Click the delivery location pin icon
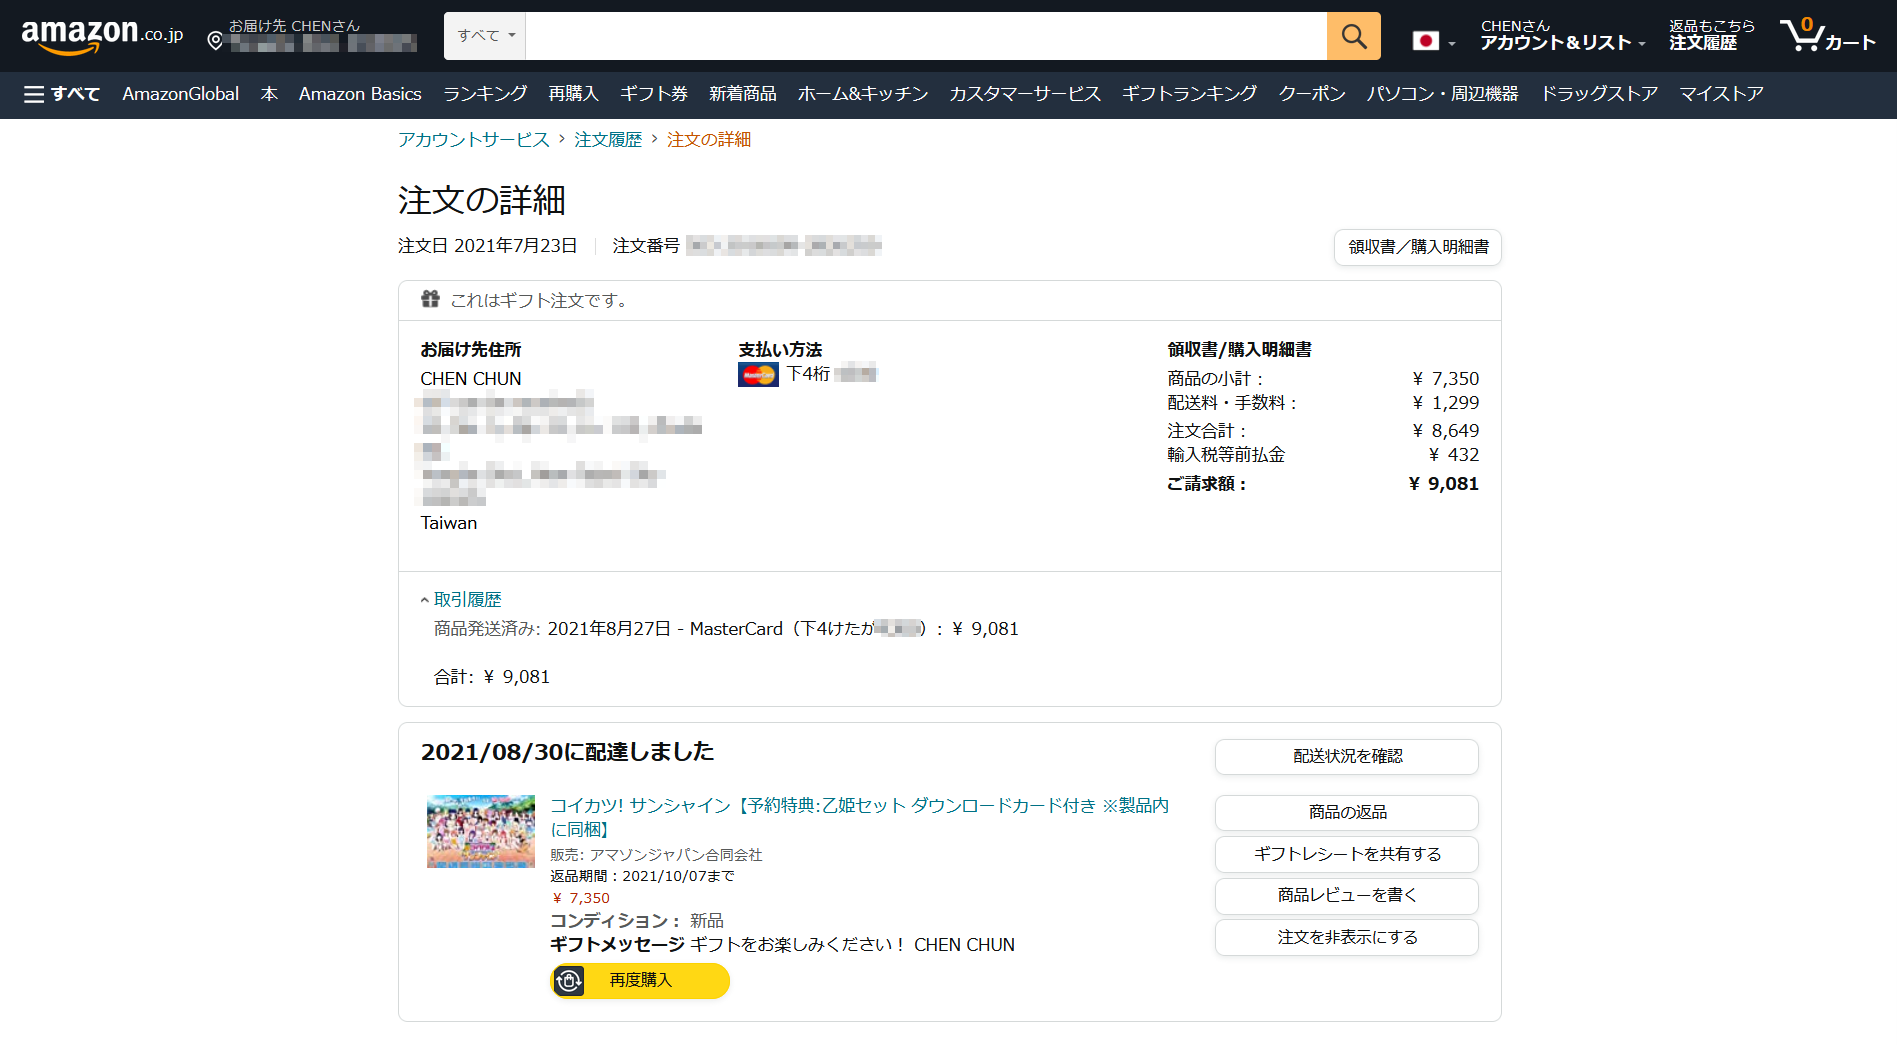The height and width of the screenshot is (1045, 1897). 214,41
